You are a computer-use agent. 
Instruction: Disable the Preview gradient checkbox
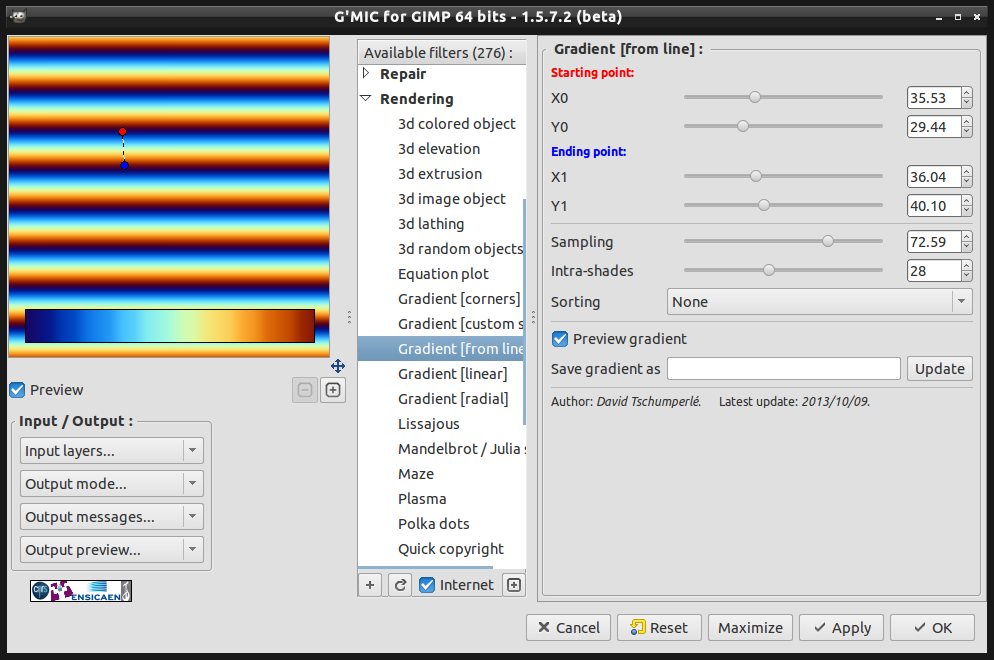560,339
